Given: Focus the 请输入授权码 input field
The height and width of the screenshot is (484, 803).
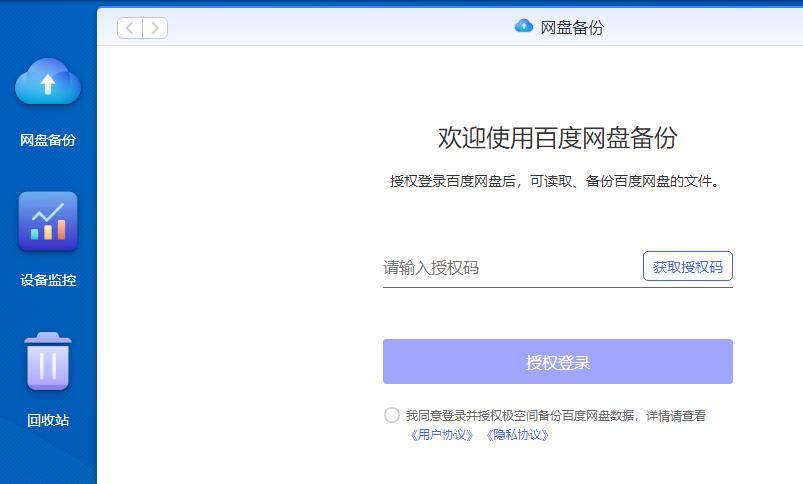Looking at the screenshot, I should click(511, 267).
